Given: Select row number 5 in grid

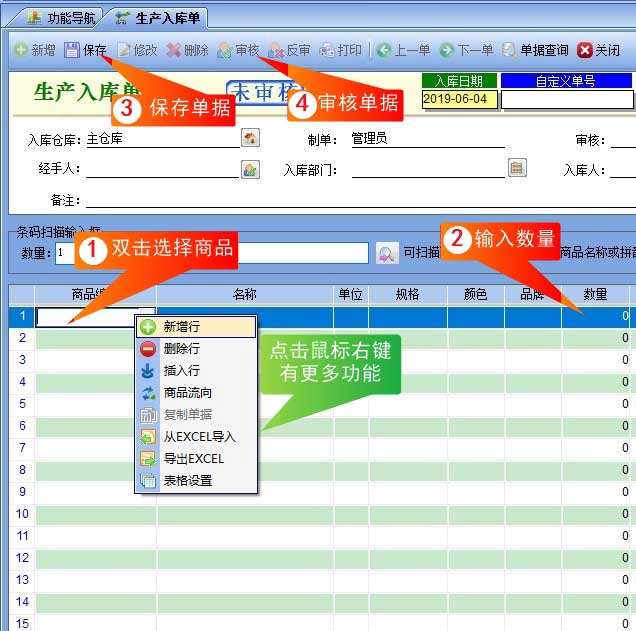Looking at the screenshot, I should tap(22, 404).
